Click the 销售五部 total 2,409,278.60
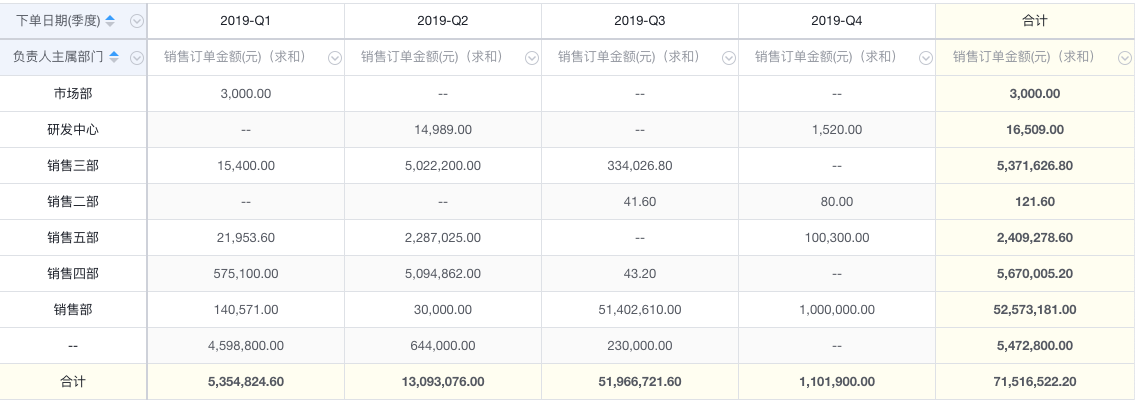Image resolution: width=1135 pixels, height=404 pixels. click(1035, 237)
